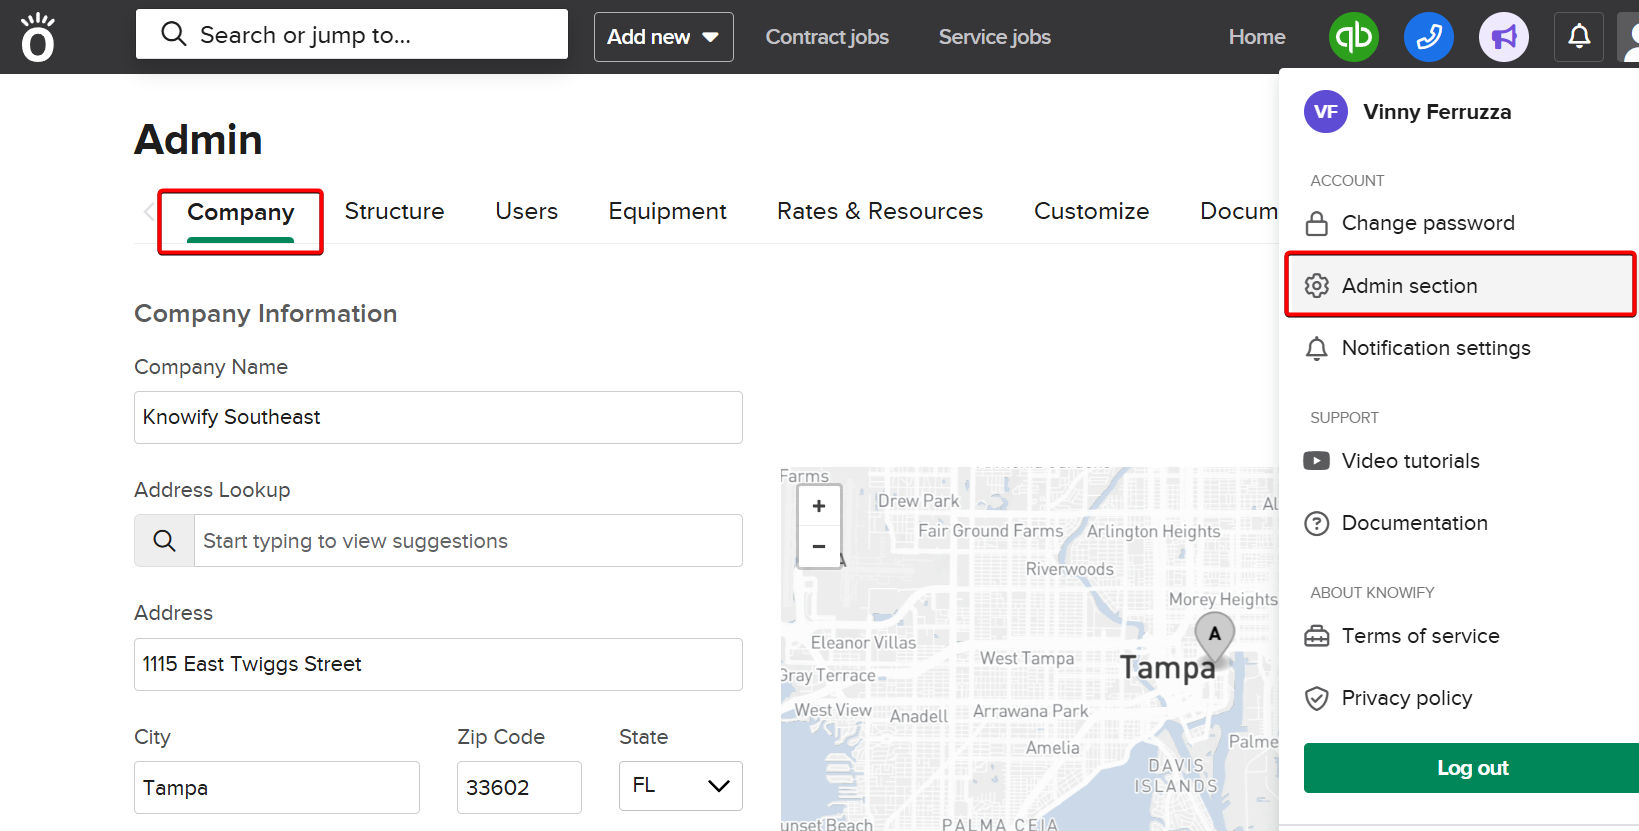The height and width of the screenshot is (831, 1639).
Task: Open the megaphone announcements icon
Action: tap(1503, 37)
